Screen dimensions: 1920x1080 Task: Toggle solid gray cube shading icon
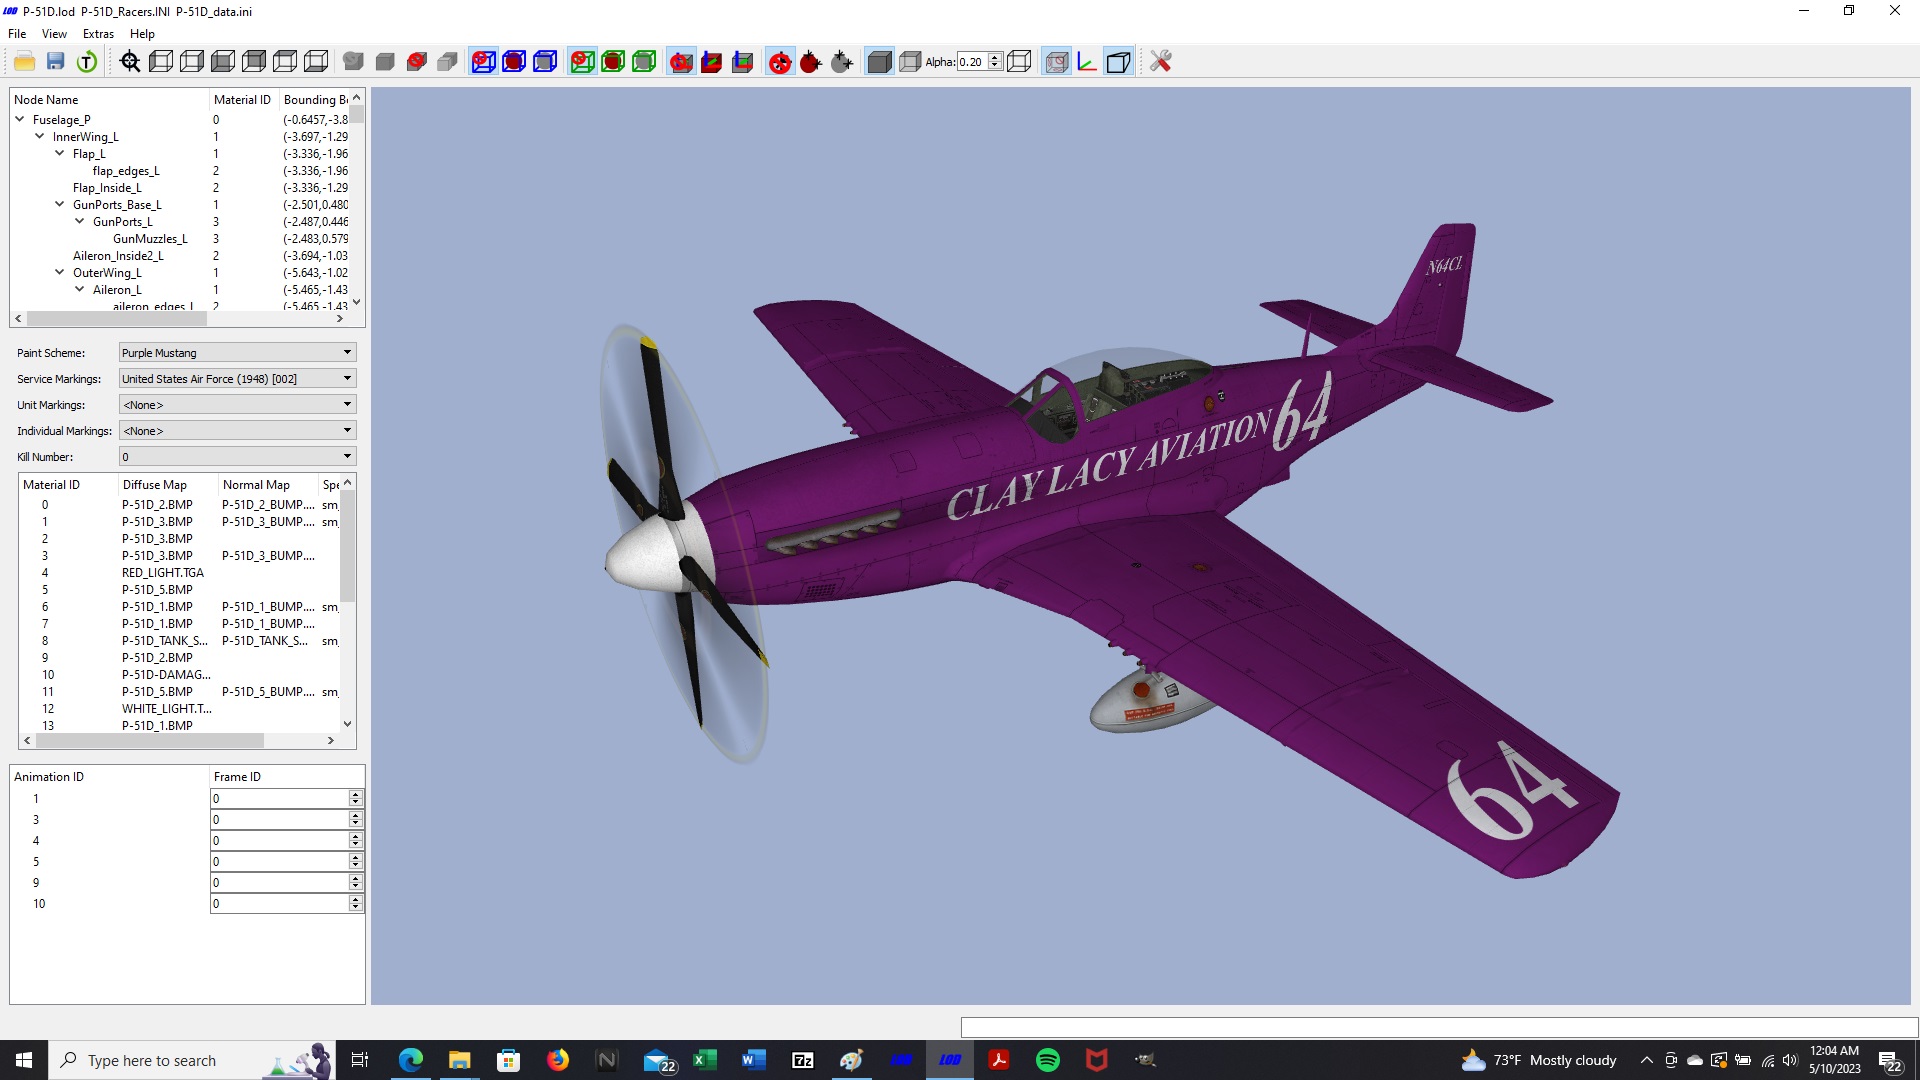879,62
